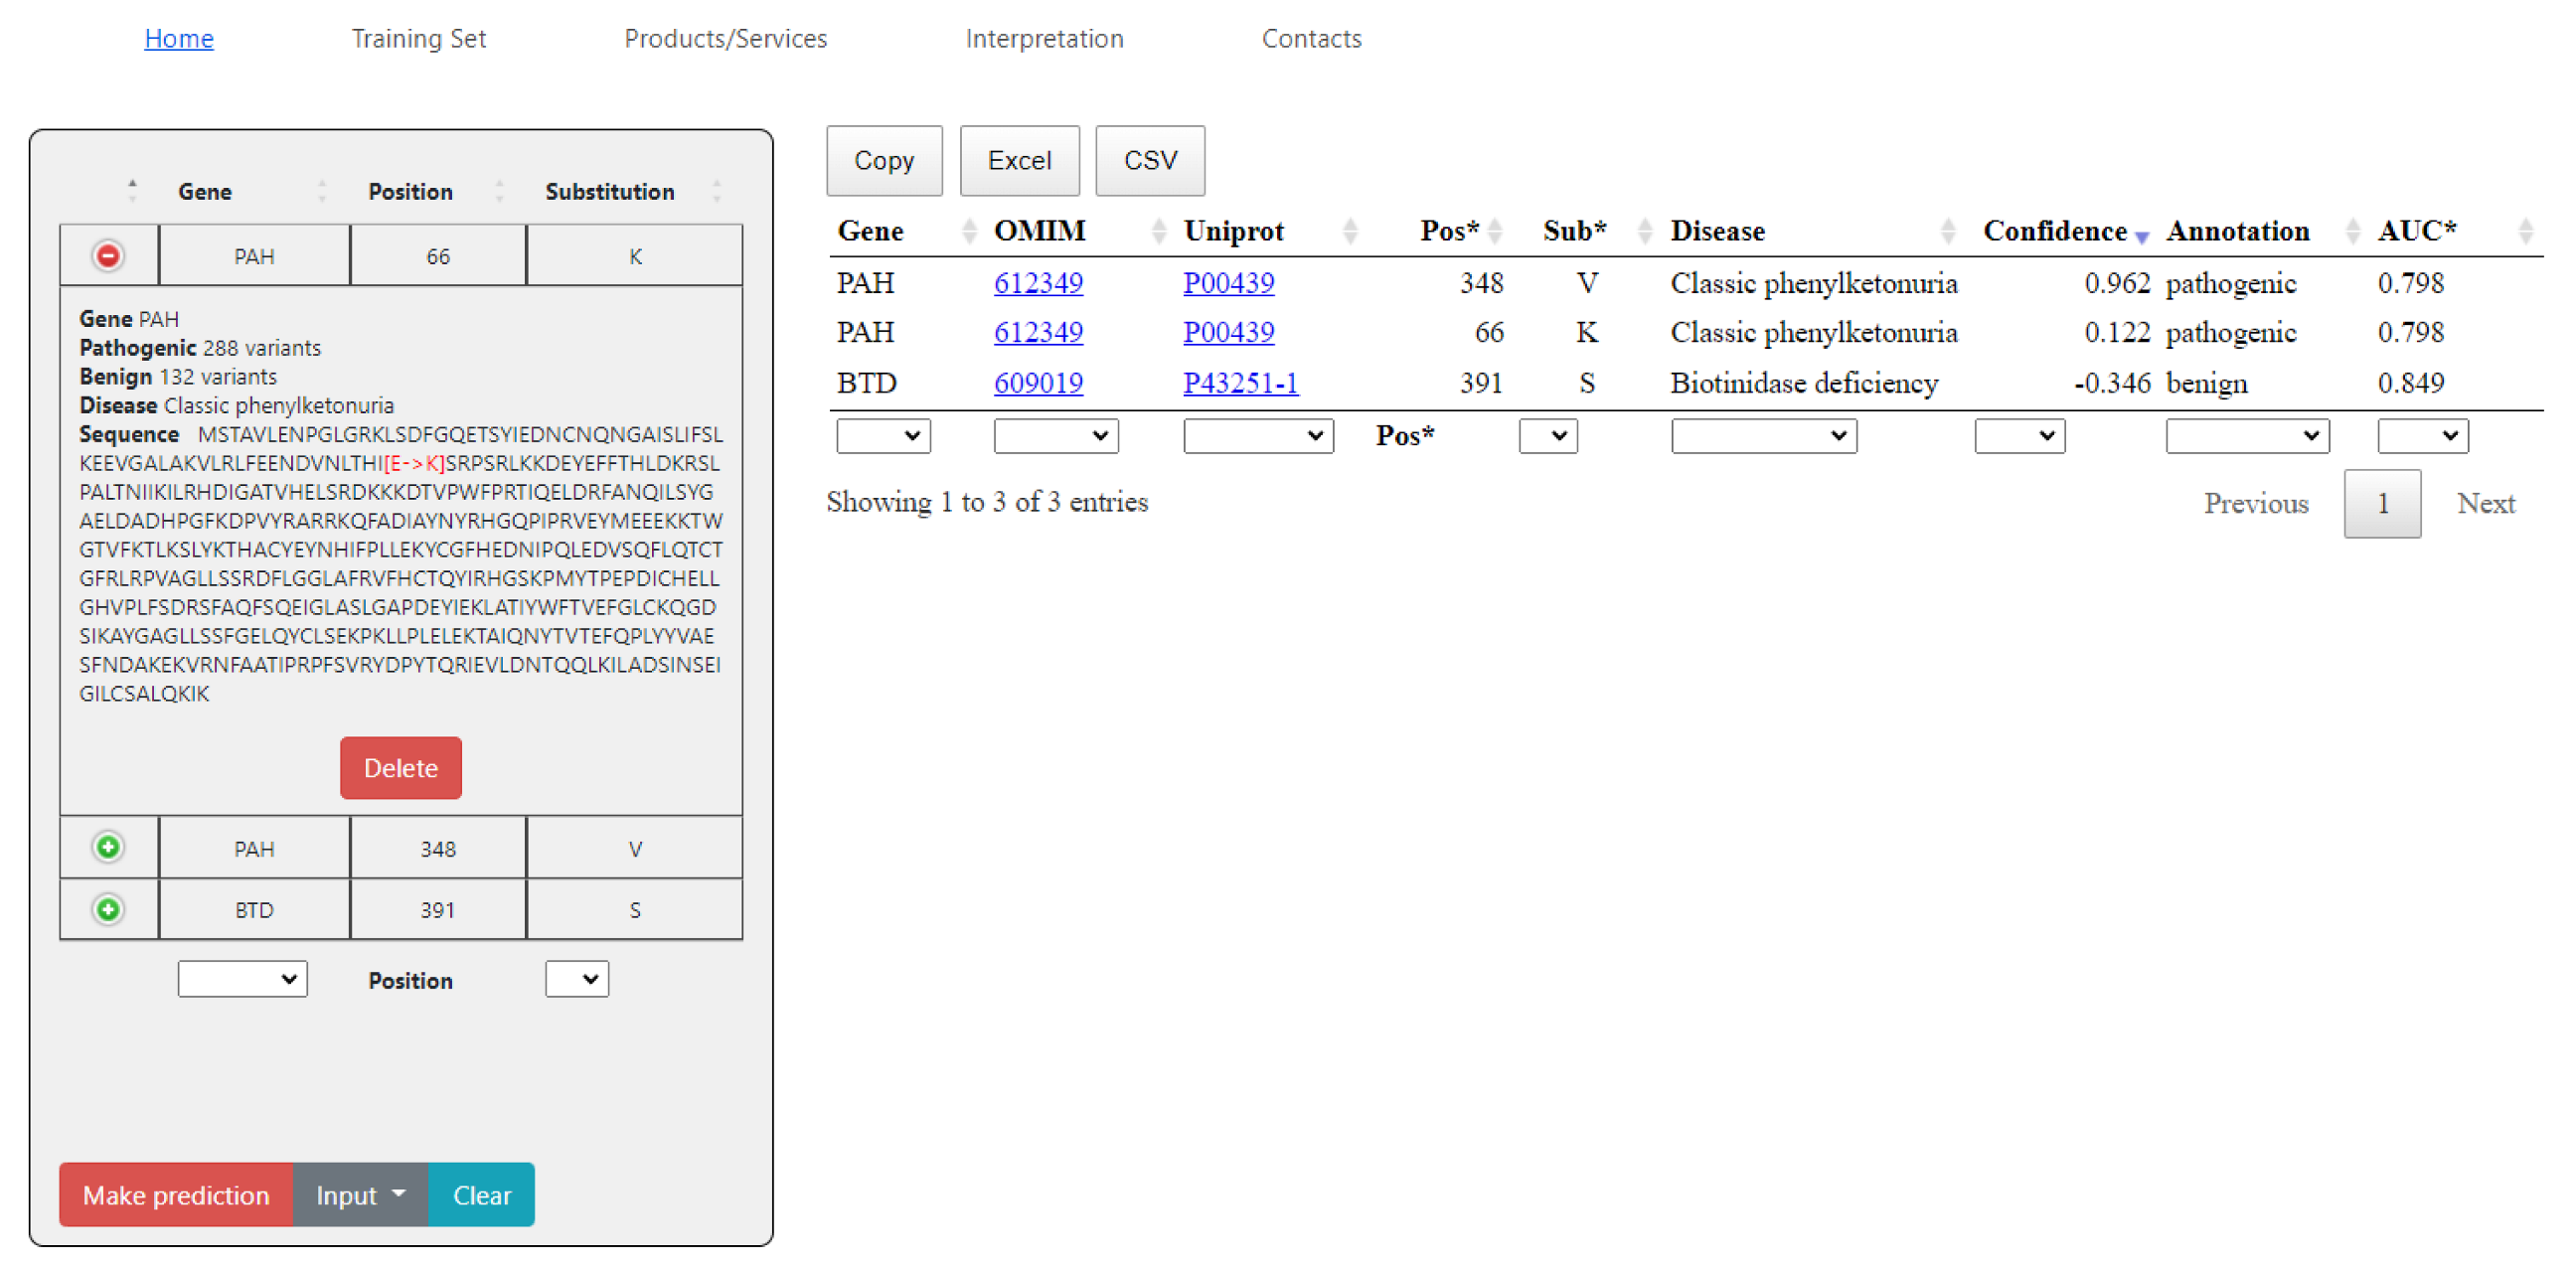Open substitution selector beside Position
The width and height of the screenshot is (2576, 1266).
pyautogui.click(x=576, y=978)
